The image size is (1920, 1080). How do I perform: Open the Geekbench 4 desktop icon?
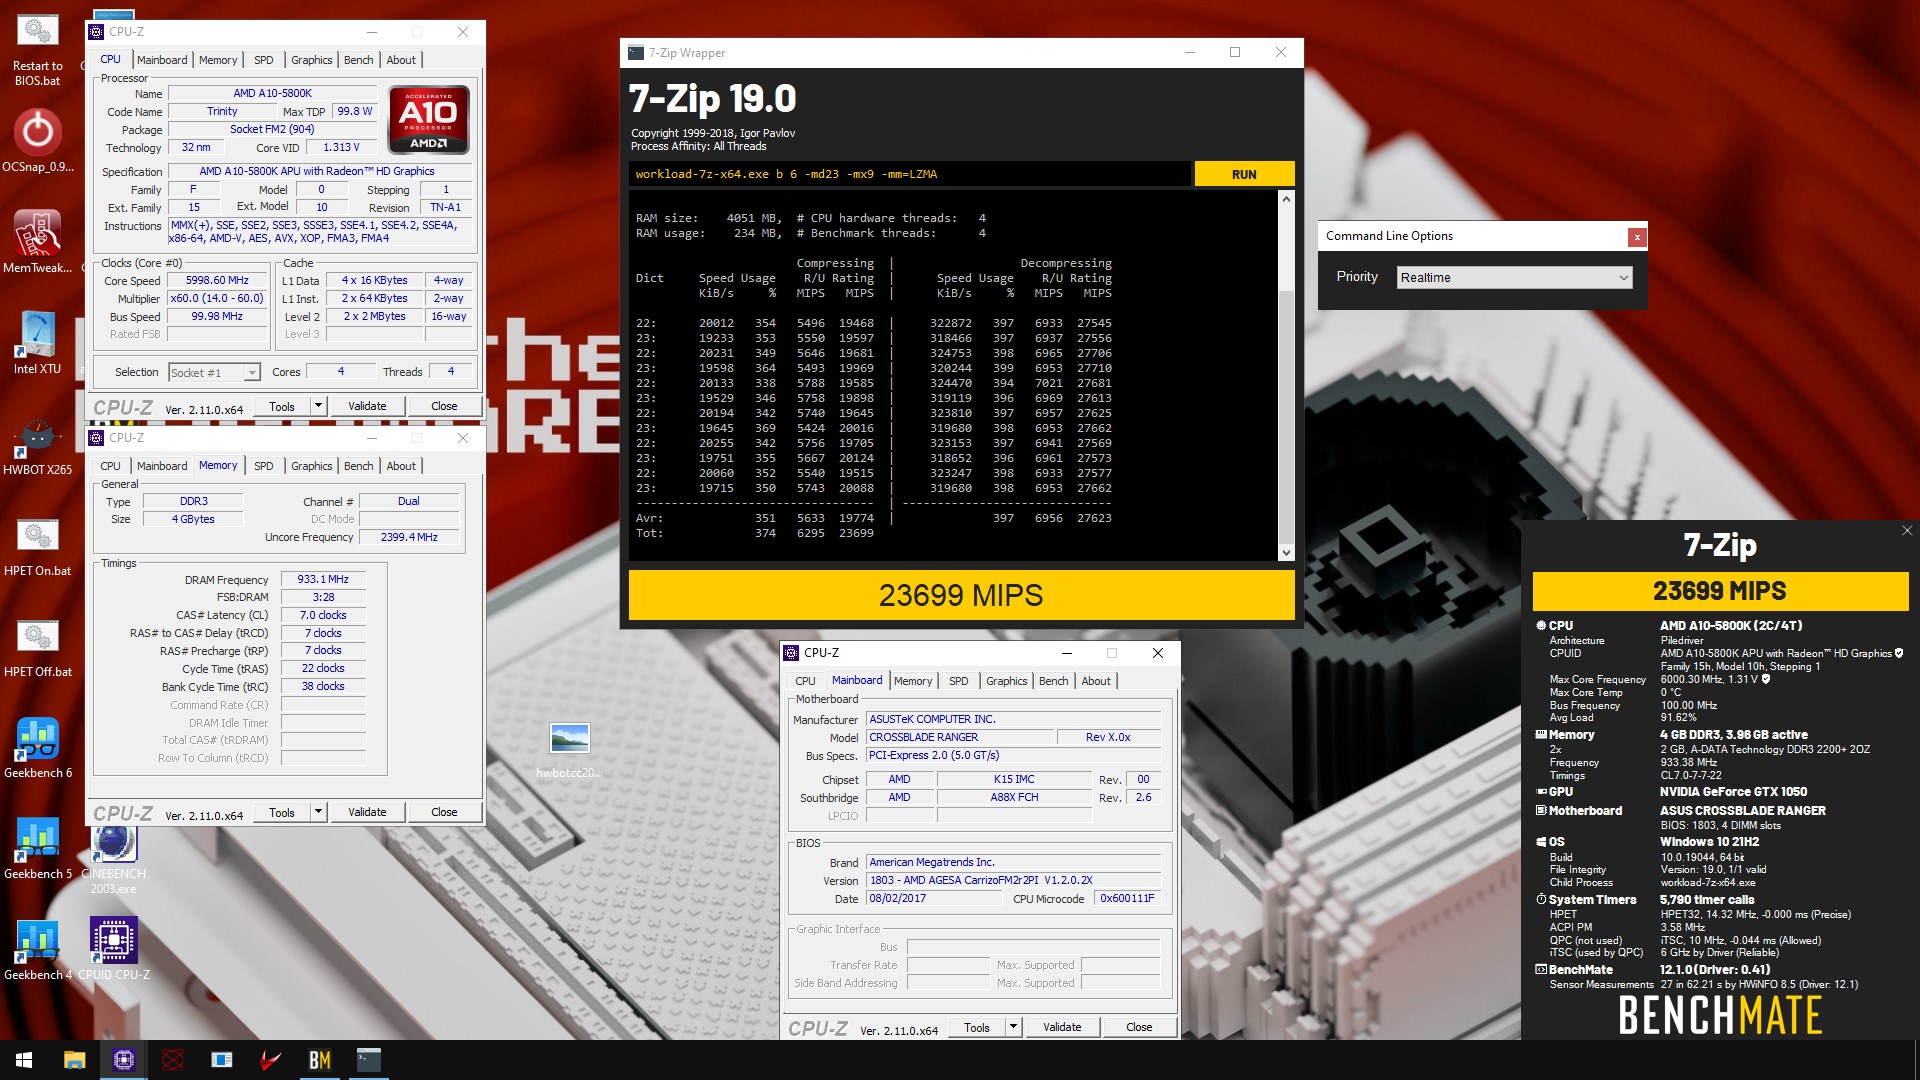[x=37, y=949]
